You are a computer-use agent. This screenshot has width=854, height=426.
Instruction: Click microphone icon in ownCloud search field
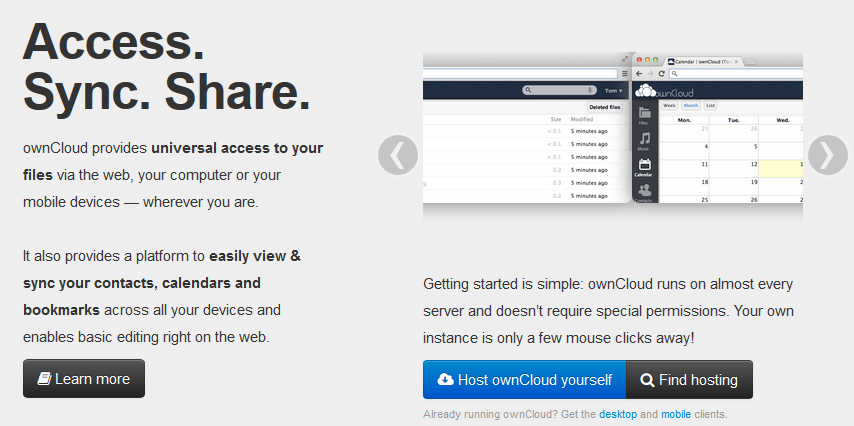pyautogui.click(x=590, y=90)
